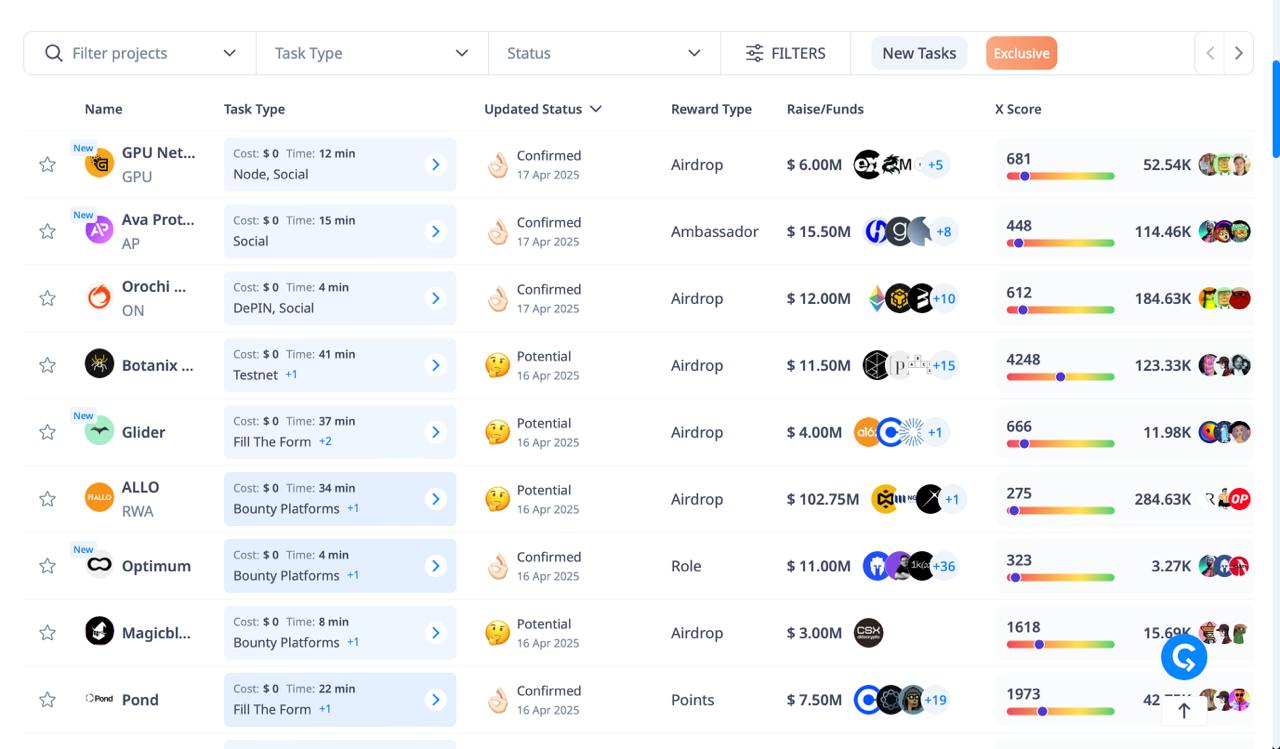Click Potential thinking emoji for Botanix

click(498, 366)
